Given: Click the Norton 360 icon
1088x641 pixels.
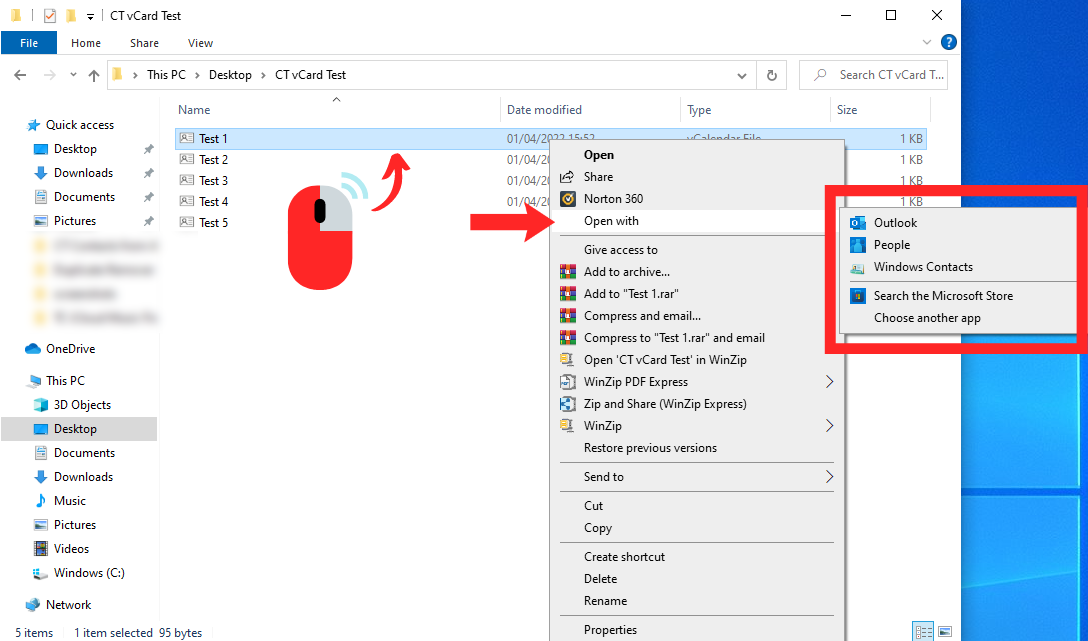Looking at the screenshot, I should [568, 199].
